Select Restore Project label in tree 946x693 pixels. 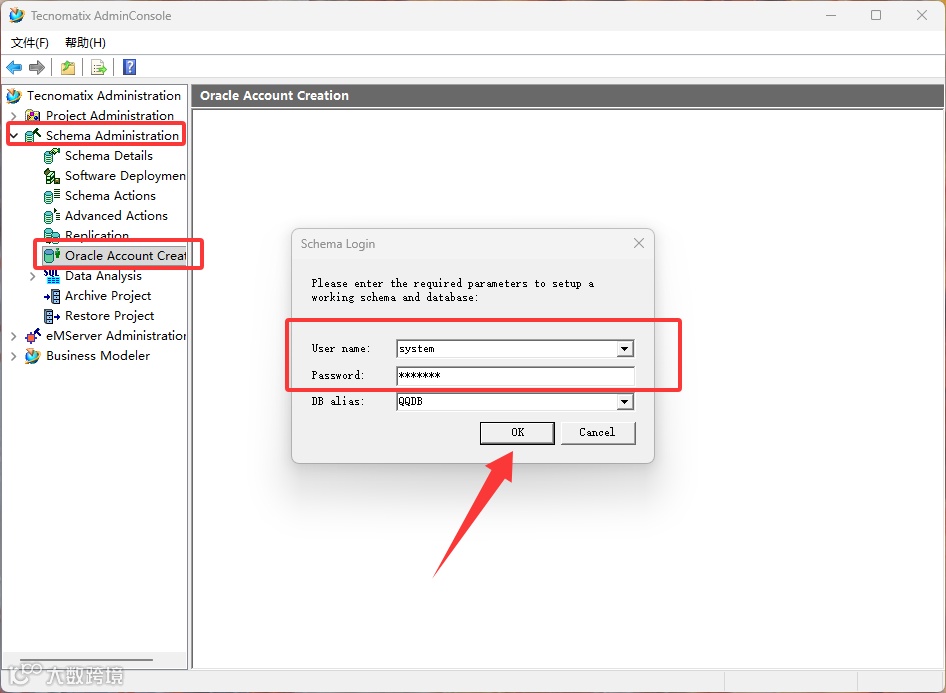pos(109,315)
